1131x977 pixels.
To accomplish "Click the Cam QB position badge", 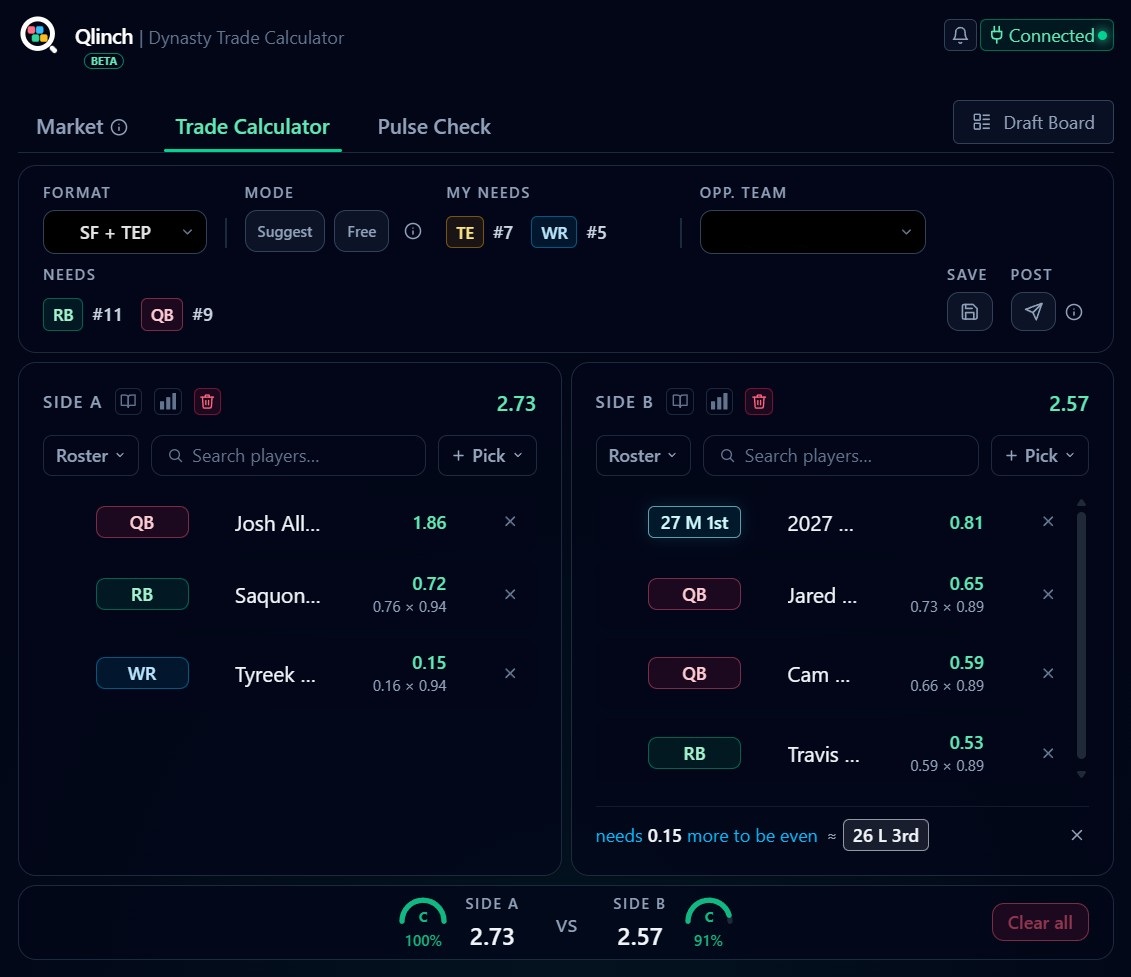I will (694, 673).
